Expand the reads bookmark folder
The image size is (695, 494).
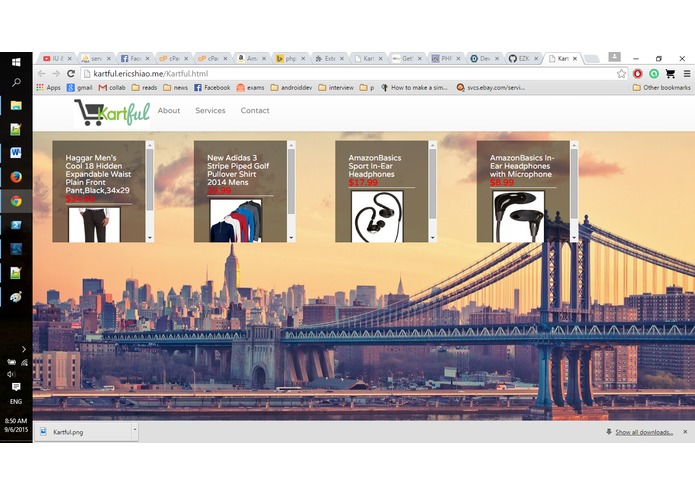pos(144,88)
